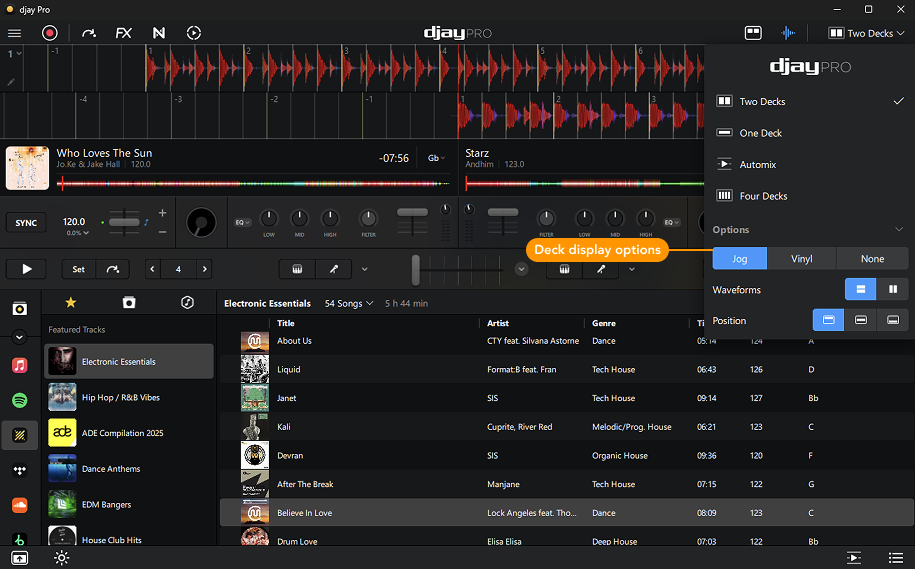The height and width of the screenshot is (569, 915).
Task: Select Jog deck display option
Action: tap(739, 259)
